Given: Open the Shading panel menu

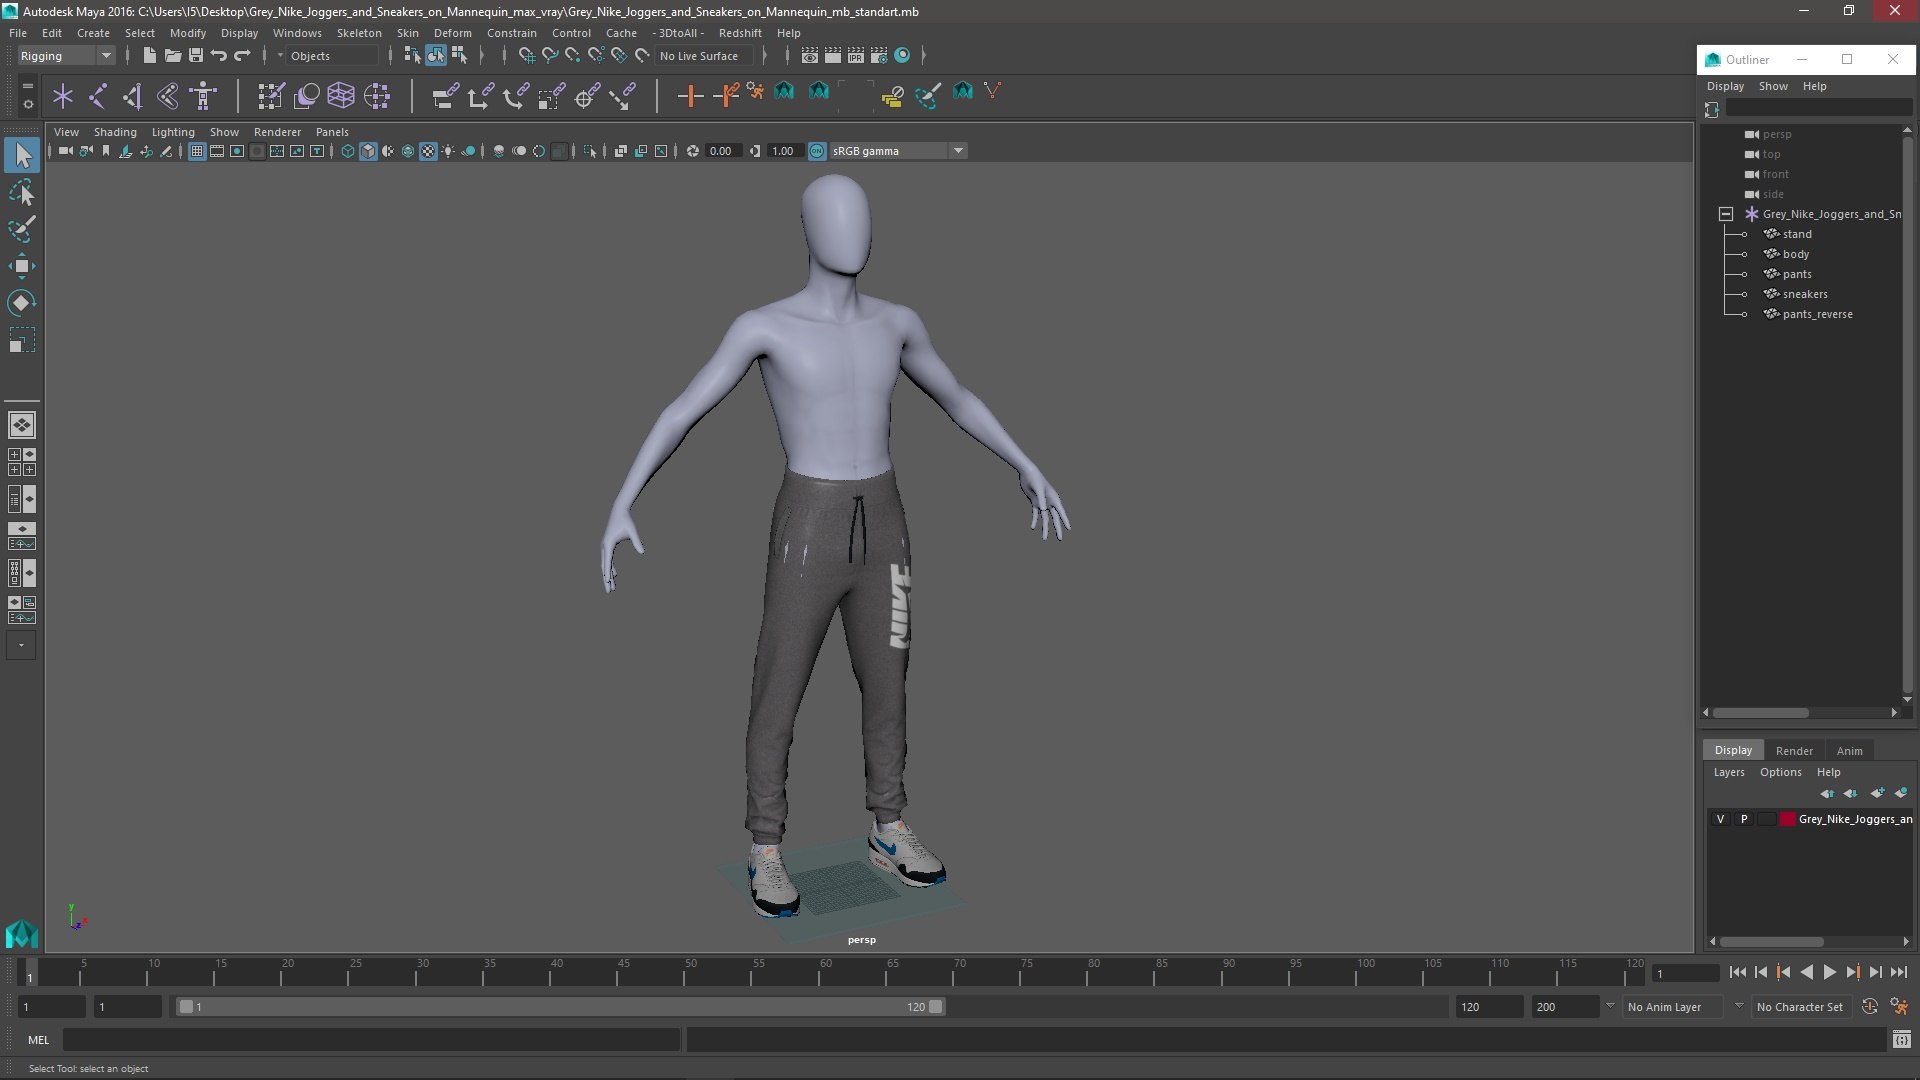Looking at the screenshot, I should 115,132.
